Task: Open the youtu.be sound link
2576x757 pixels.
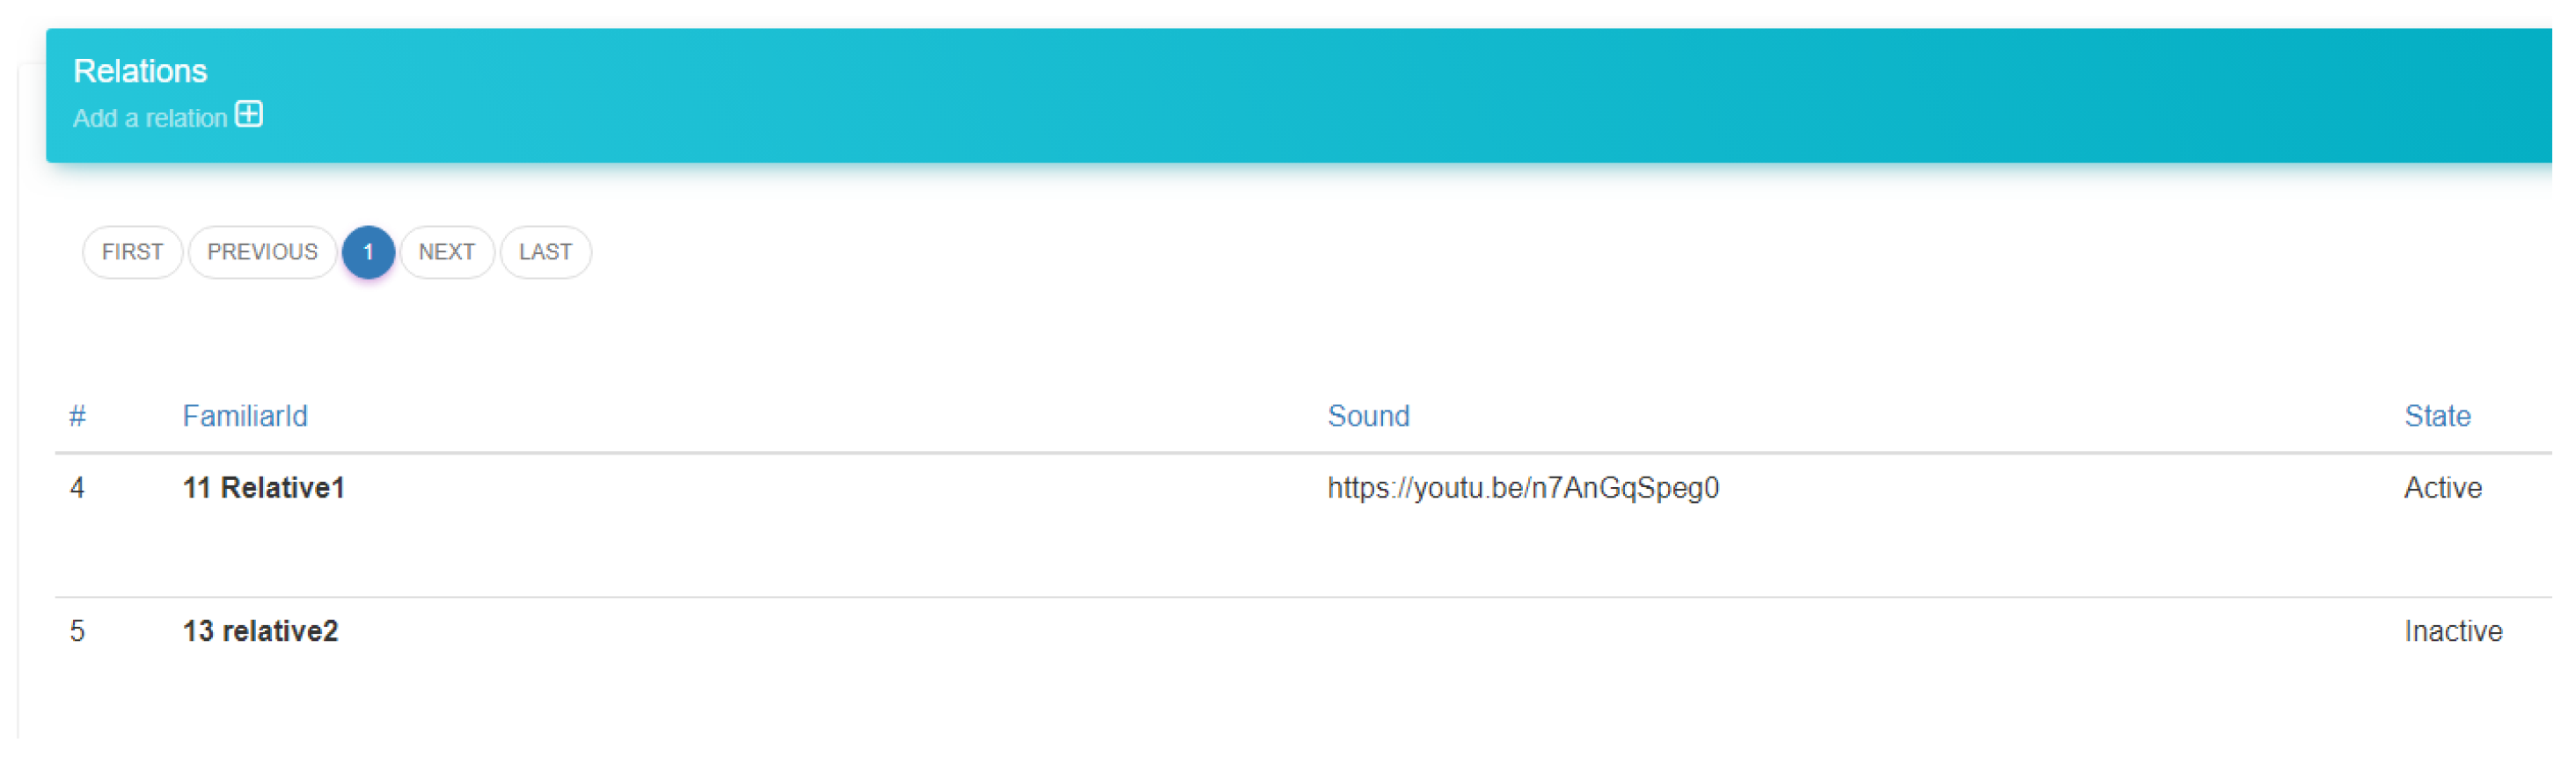Action: [1522, 488]
